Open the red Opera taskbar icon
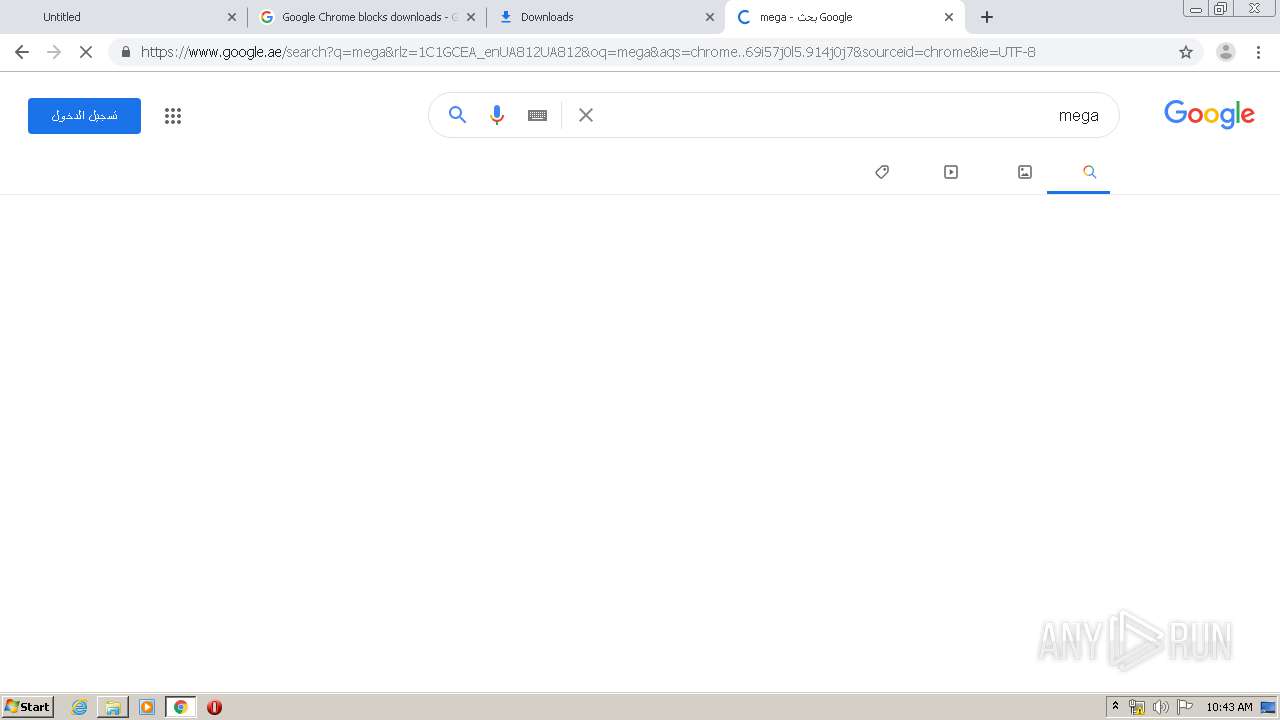The height and width of the screenshot is (720, 1280). [x=214, y=707]
